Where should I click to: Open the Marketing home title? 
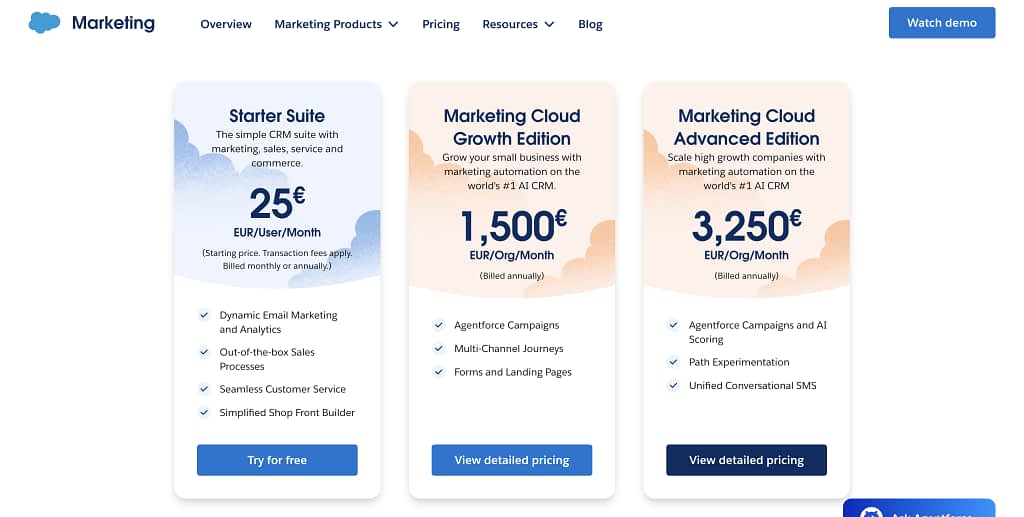[x=113, y=23]
